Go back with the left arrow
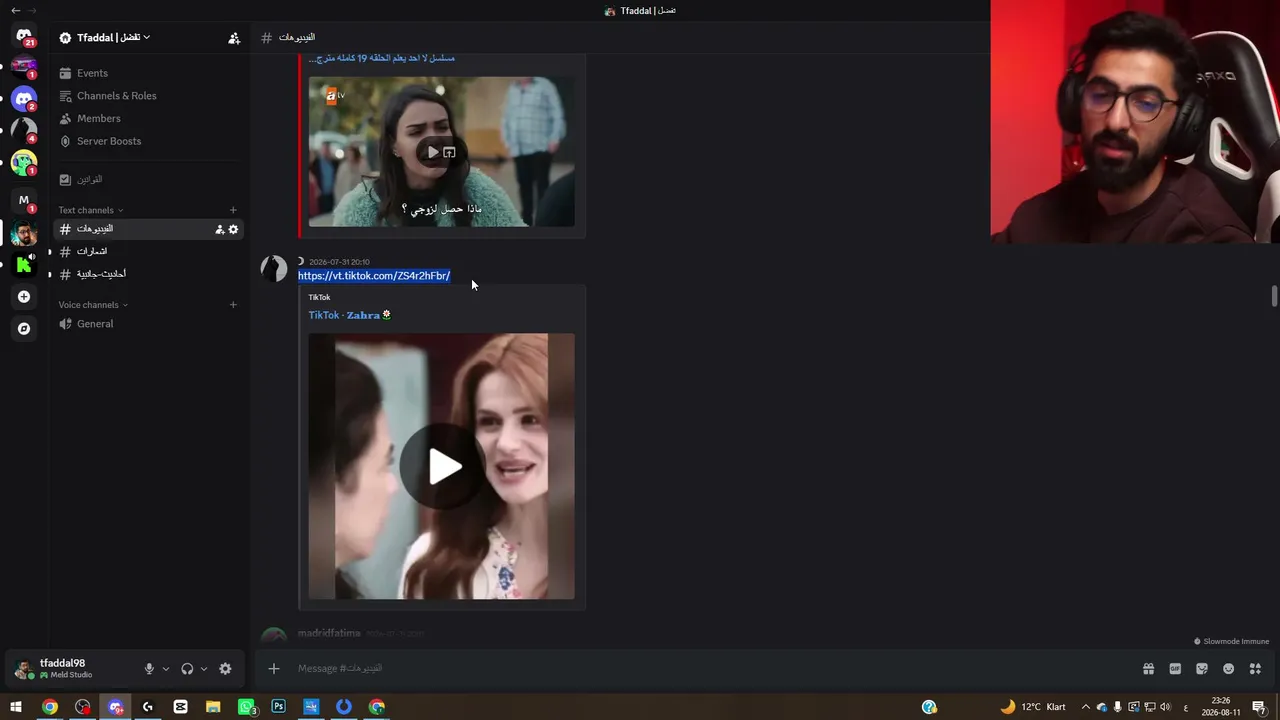 click(x=15, y=11)
